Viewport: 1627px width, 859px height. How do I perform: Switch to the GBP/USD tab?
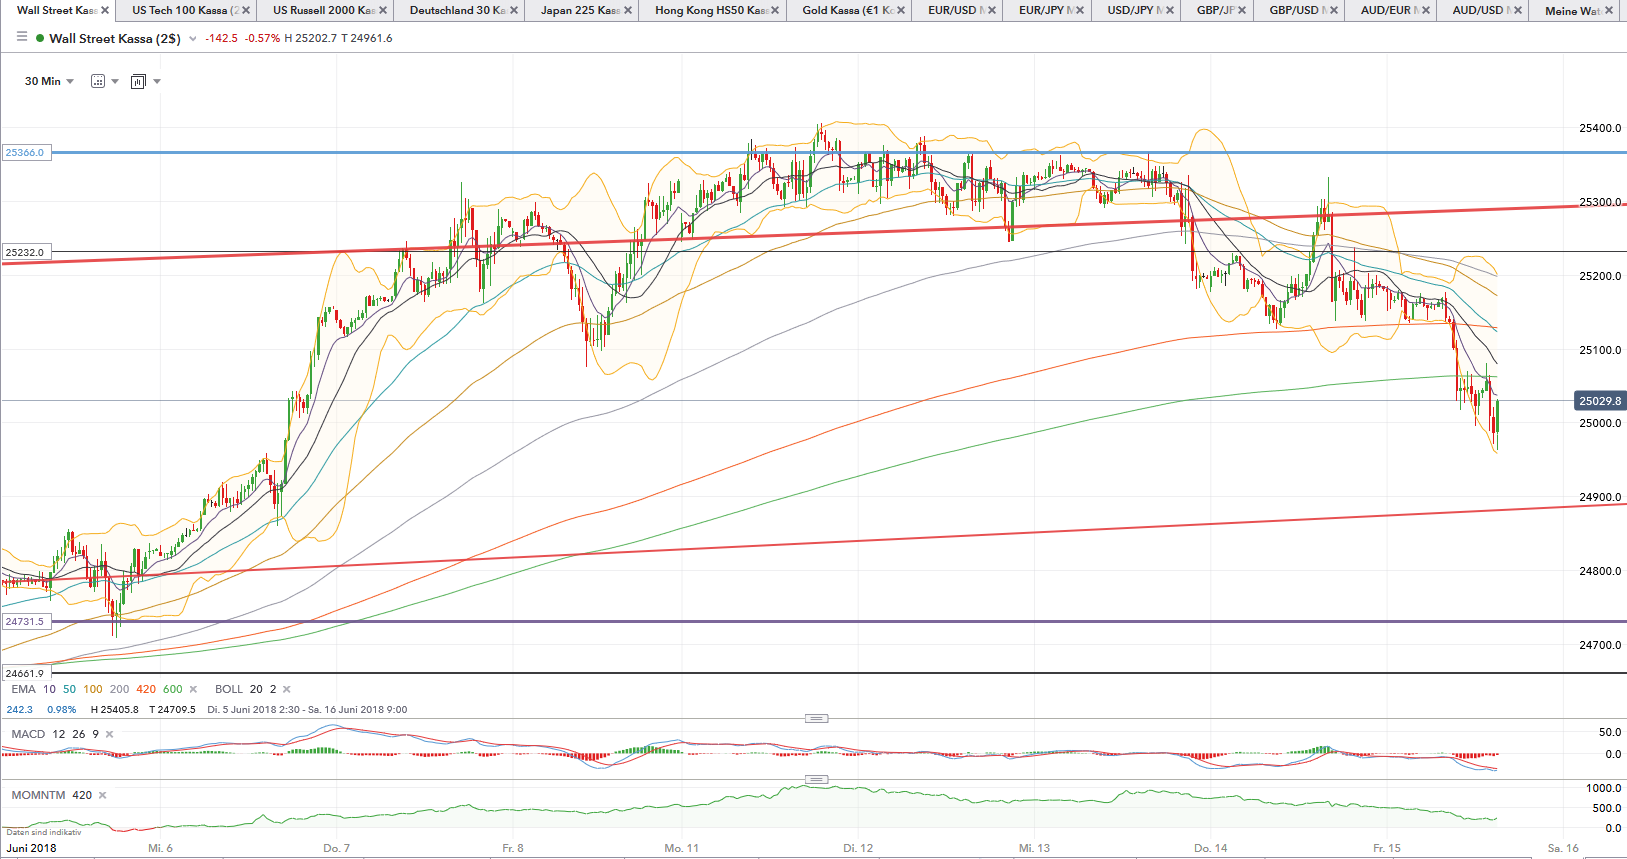click(x=1293, y=10)
